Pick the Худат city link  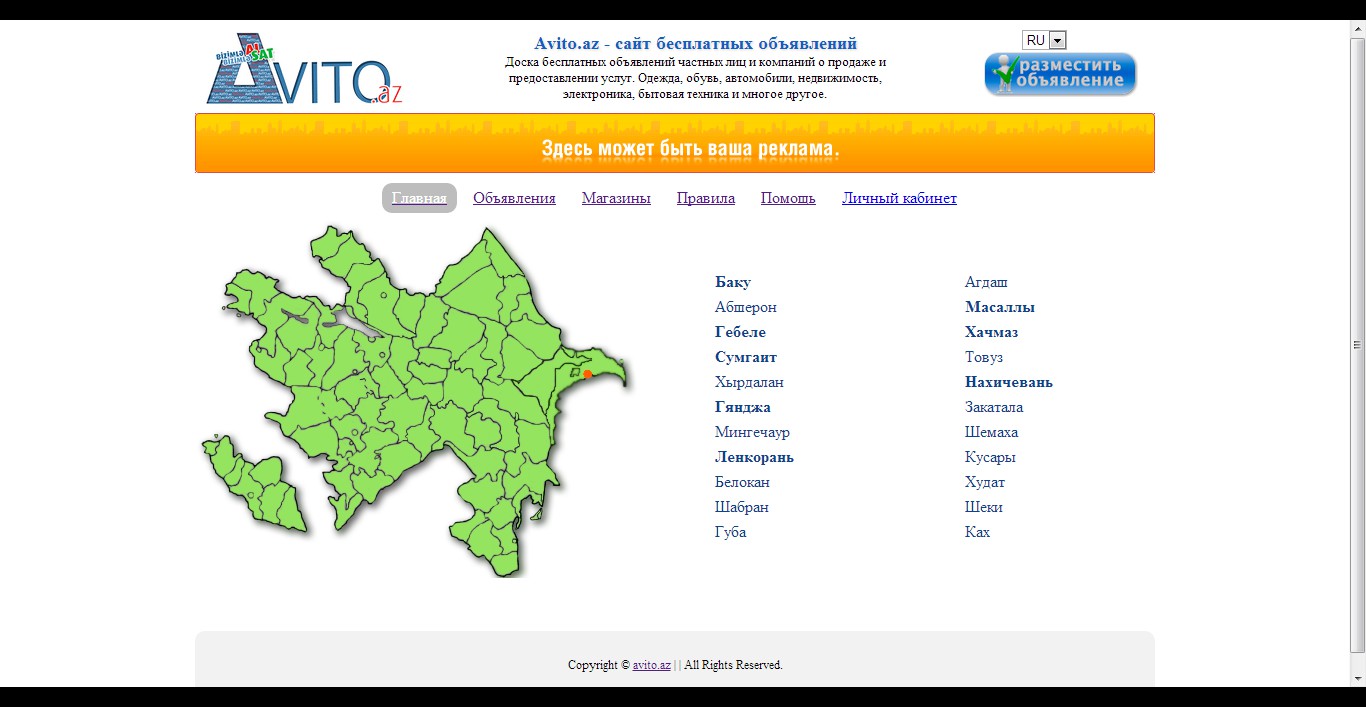(985, 482)
